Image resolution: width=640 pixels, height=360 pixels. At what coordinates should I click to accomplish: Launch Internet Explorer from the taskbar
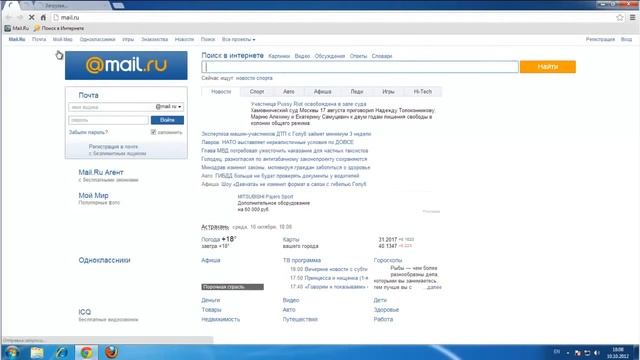tap(62, 352)
